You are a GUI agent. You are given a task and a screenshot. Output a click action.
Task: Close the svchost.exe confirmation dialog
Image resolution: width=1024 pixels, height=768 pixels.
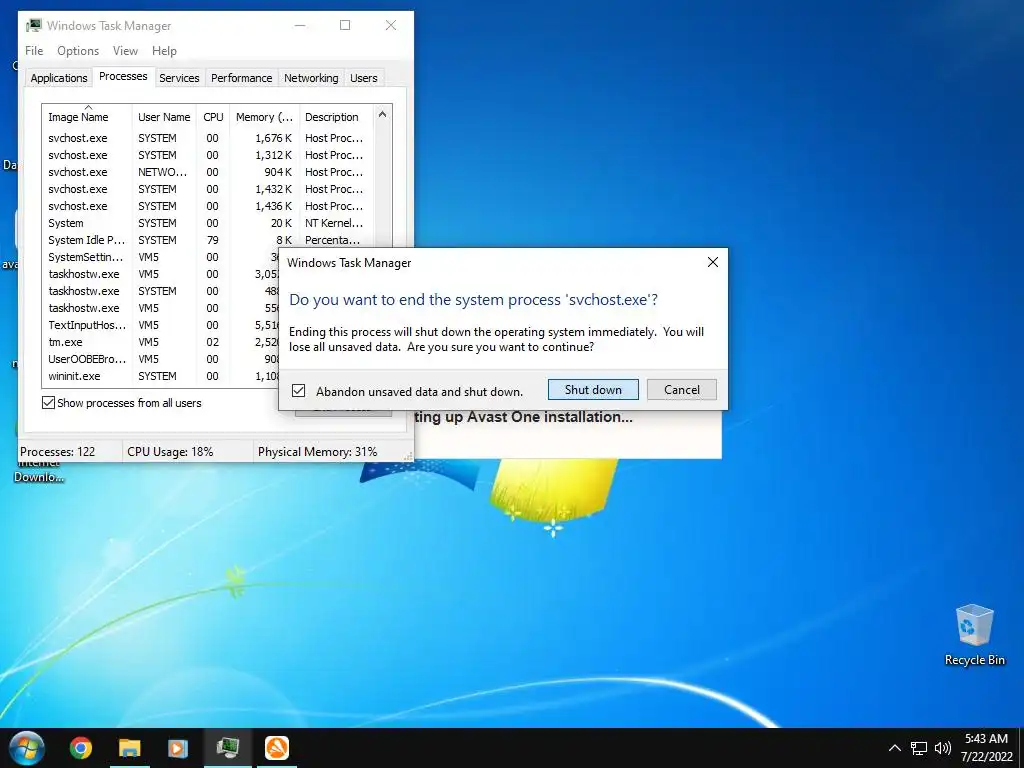coord(712,262)
